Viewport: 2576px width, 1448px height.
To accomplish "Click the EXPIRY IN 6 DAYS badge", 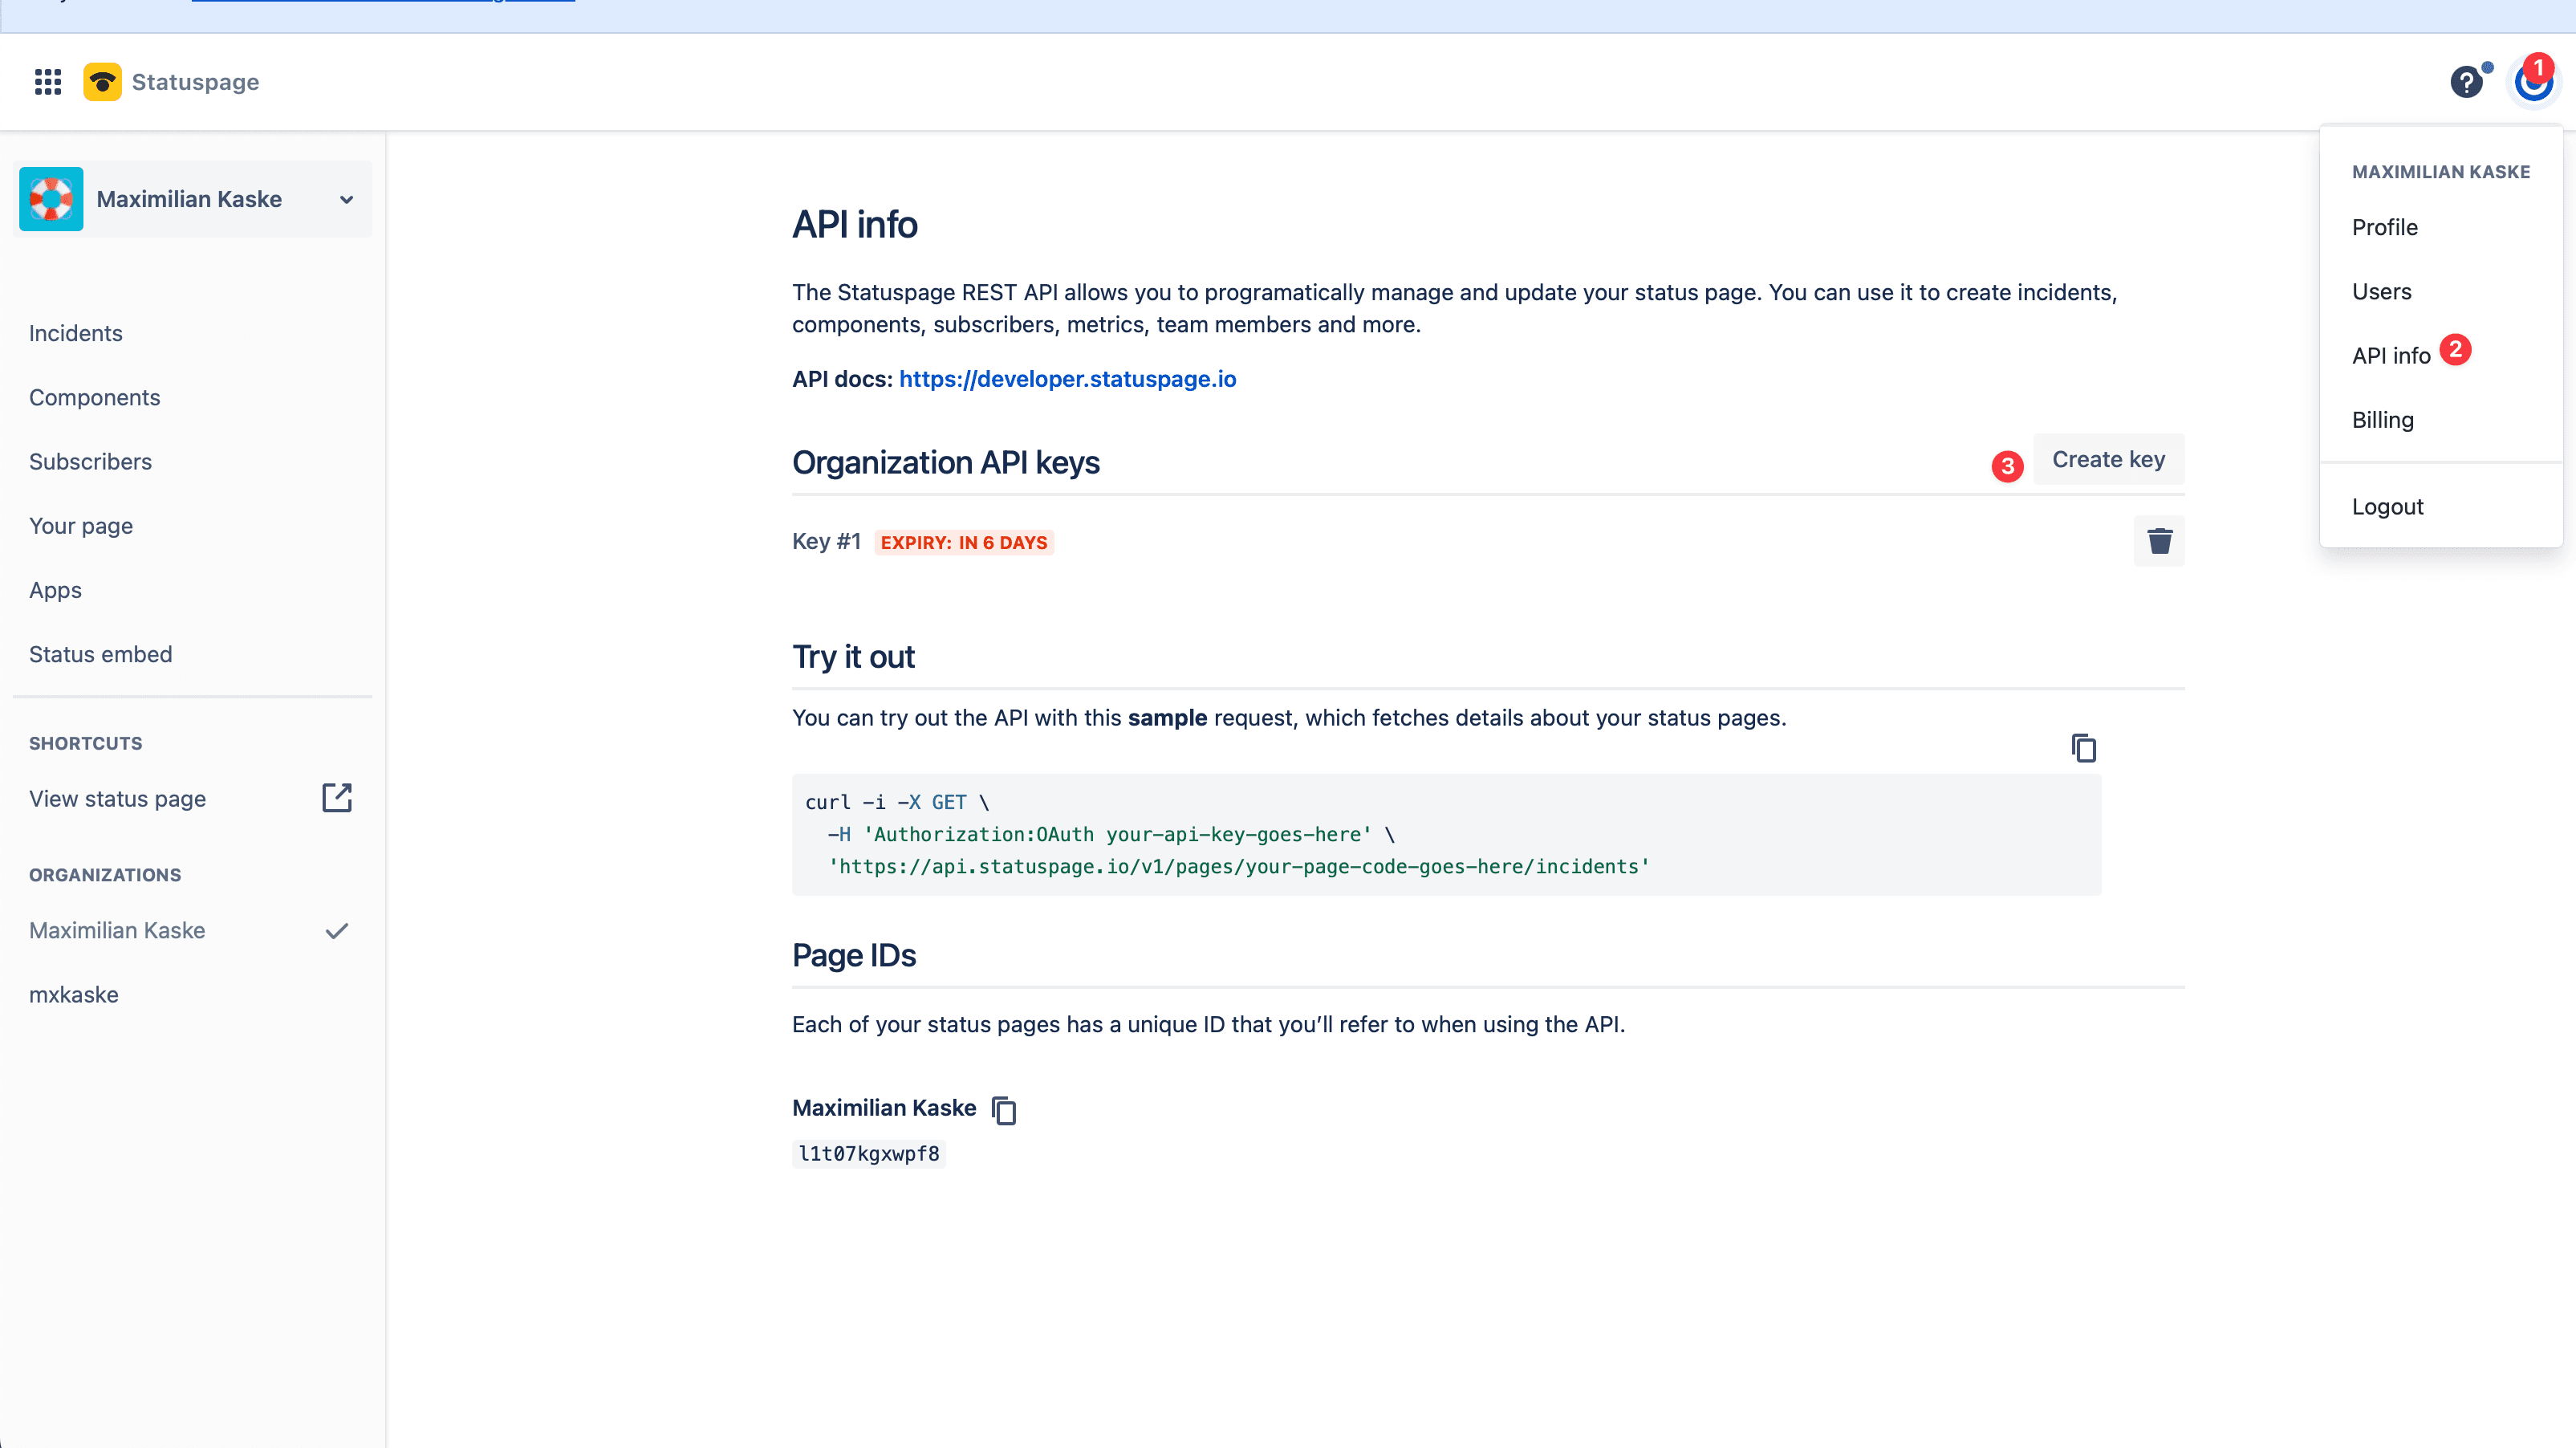I will (963, 542).
